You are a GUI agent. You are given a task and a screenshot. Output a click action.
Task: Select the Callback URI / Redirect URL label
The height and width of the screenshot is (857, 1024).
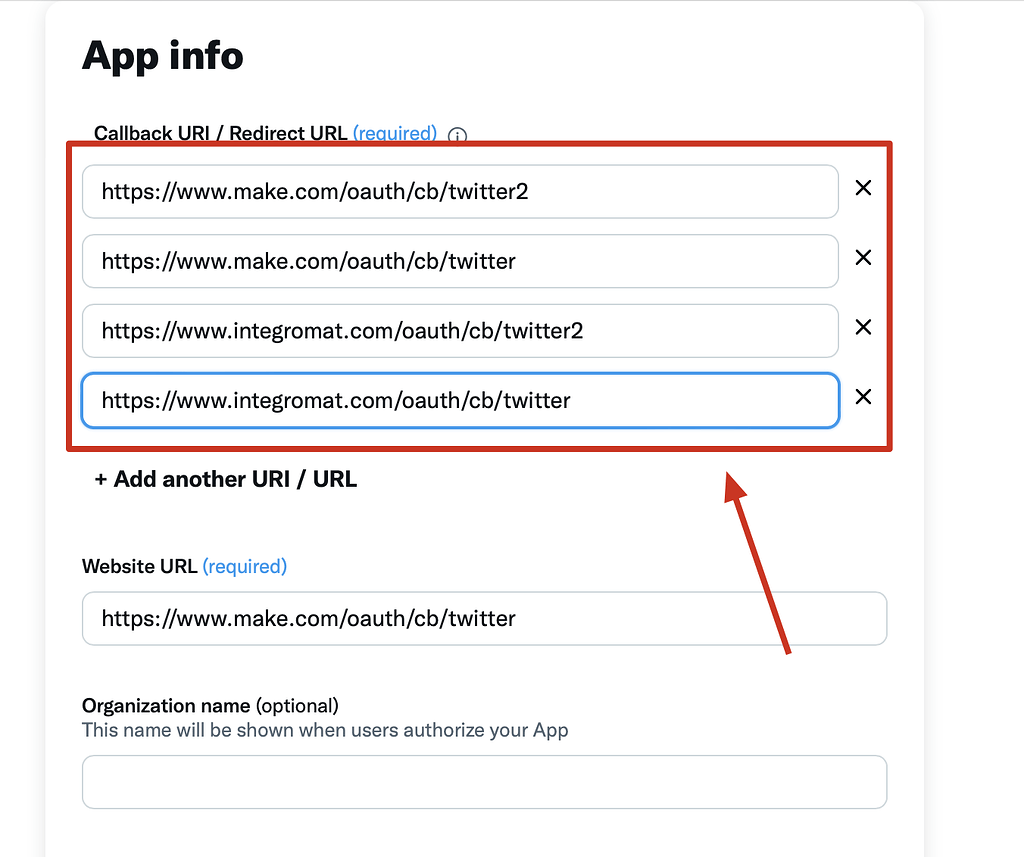tap(220, 133)
